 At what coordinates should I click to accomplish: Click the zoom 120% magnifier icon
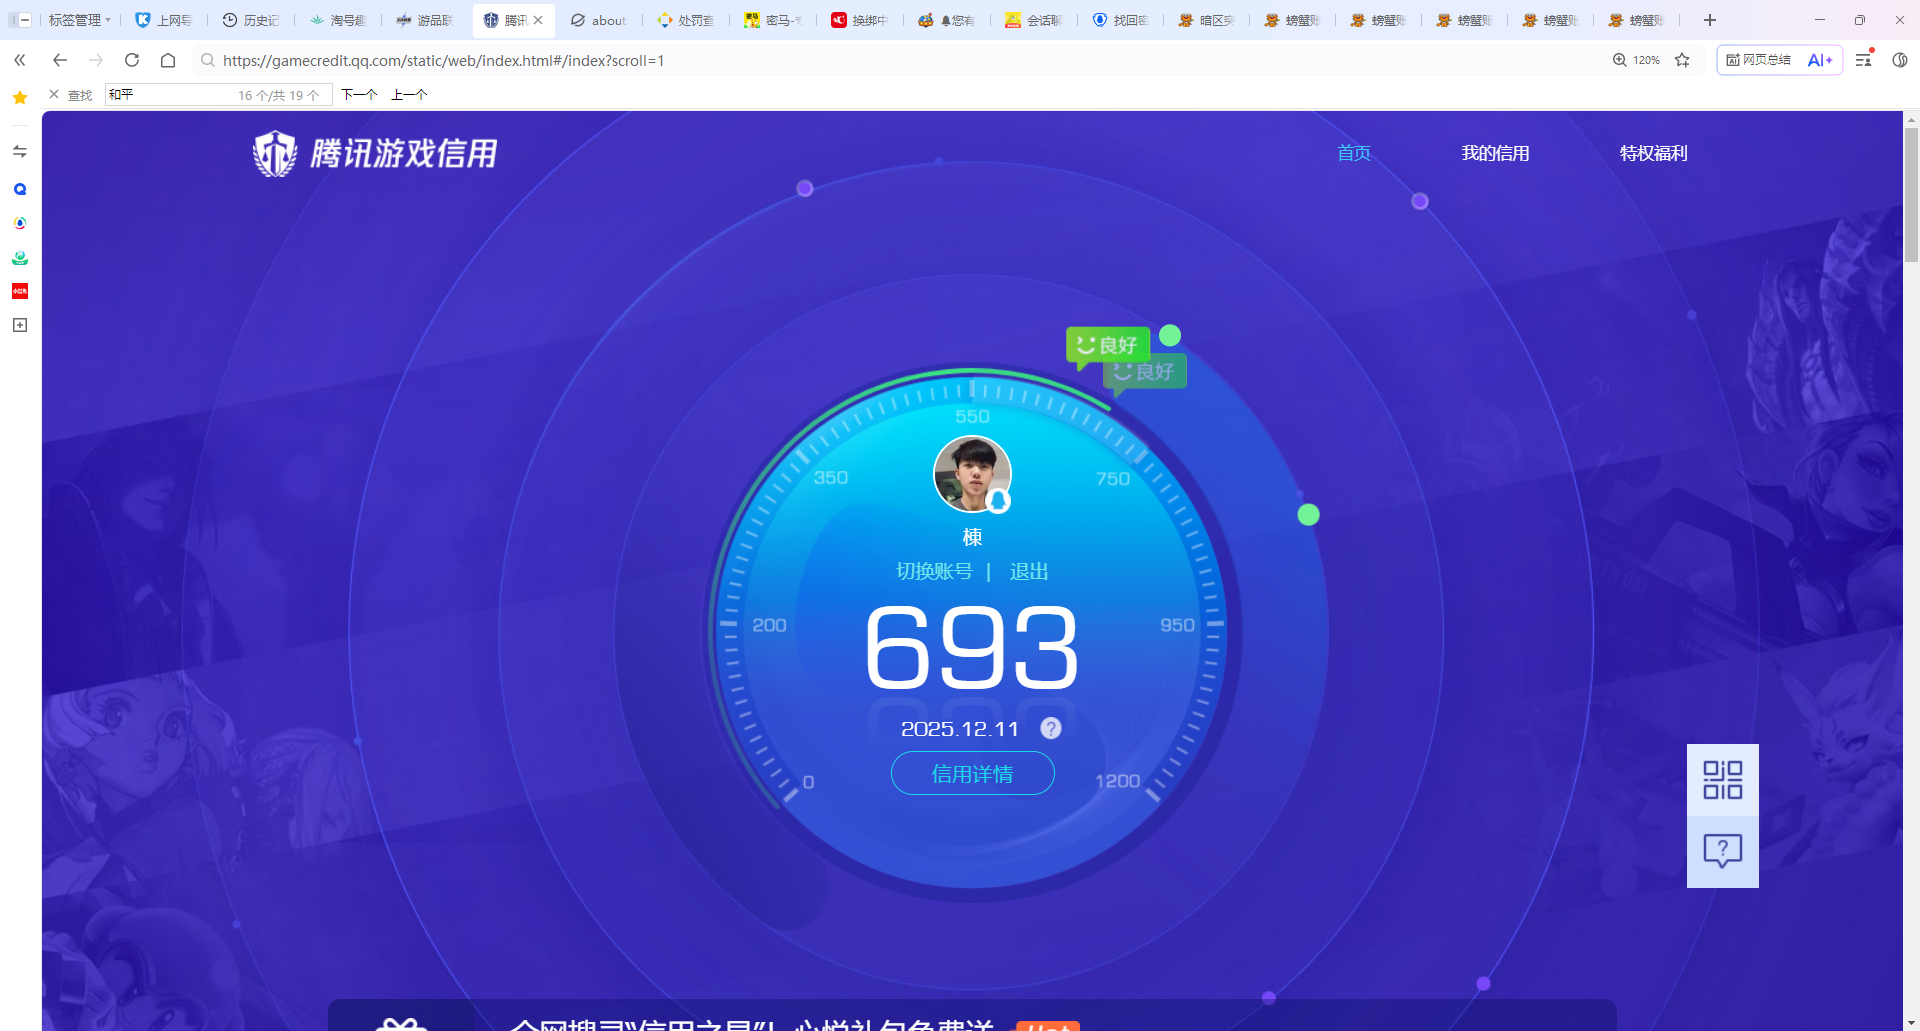[1620, 60]
